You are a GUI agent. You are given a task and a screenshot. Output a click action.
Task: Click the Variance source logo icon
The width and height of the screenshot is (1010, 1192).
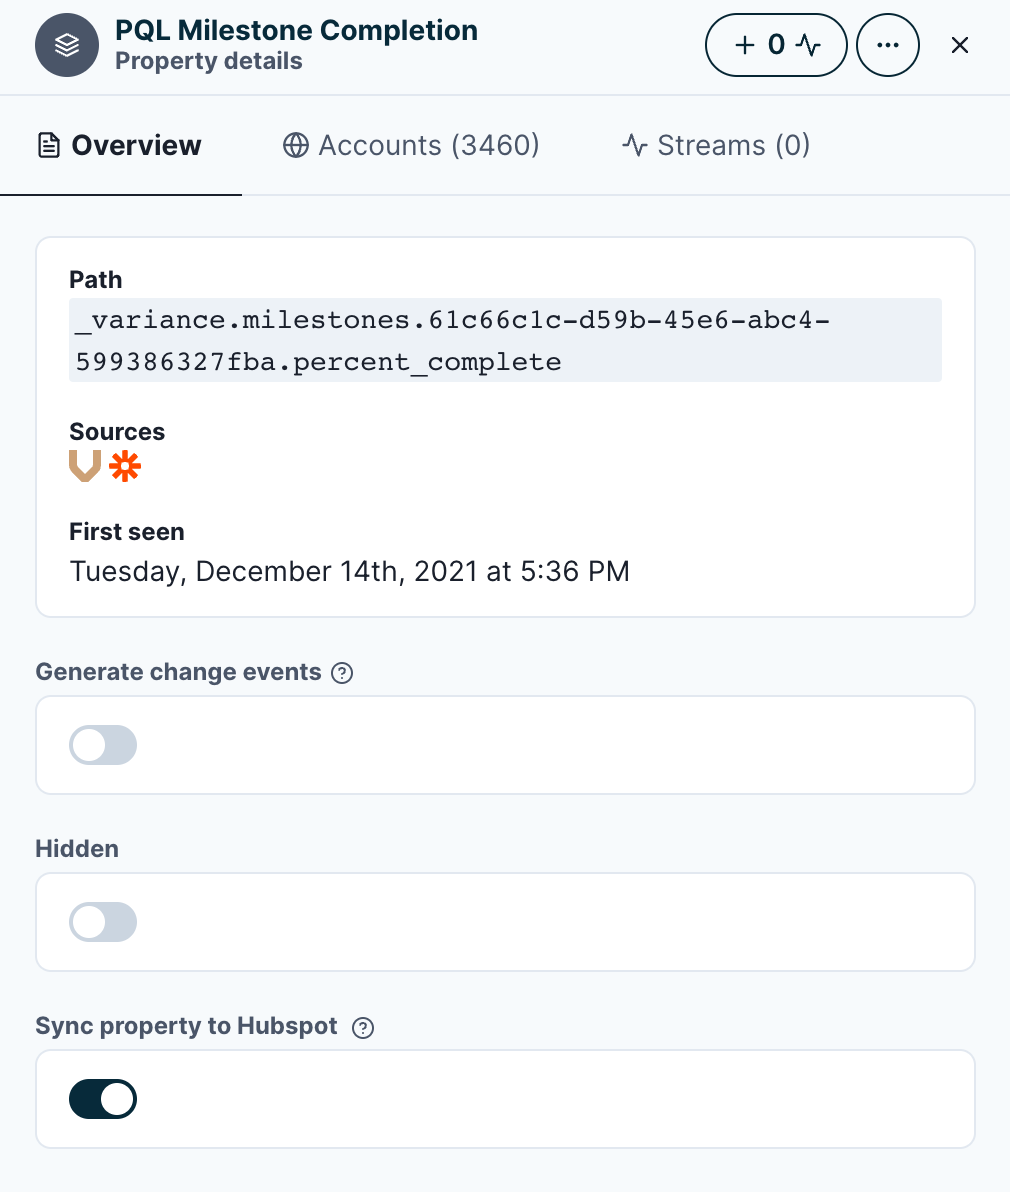point(85,466)
